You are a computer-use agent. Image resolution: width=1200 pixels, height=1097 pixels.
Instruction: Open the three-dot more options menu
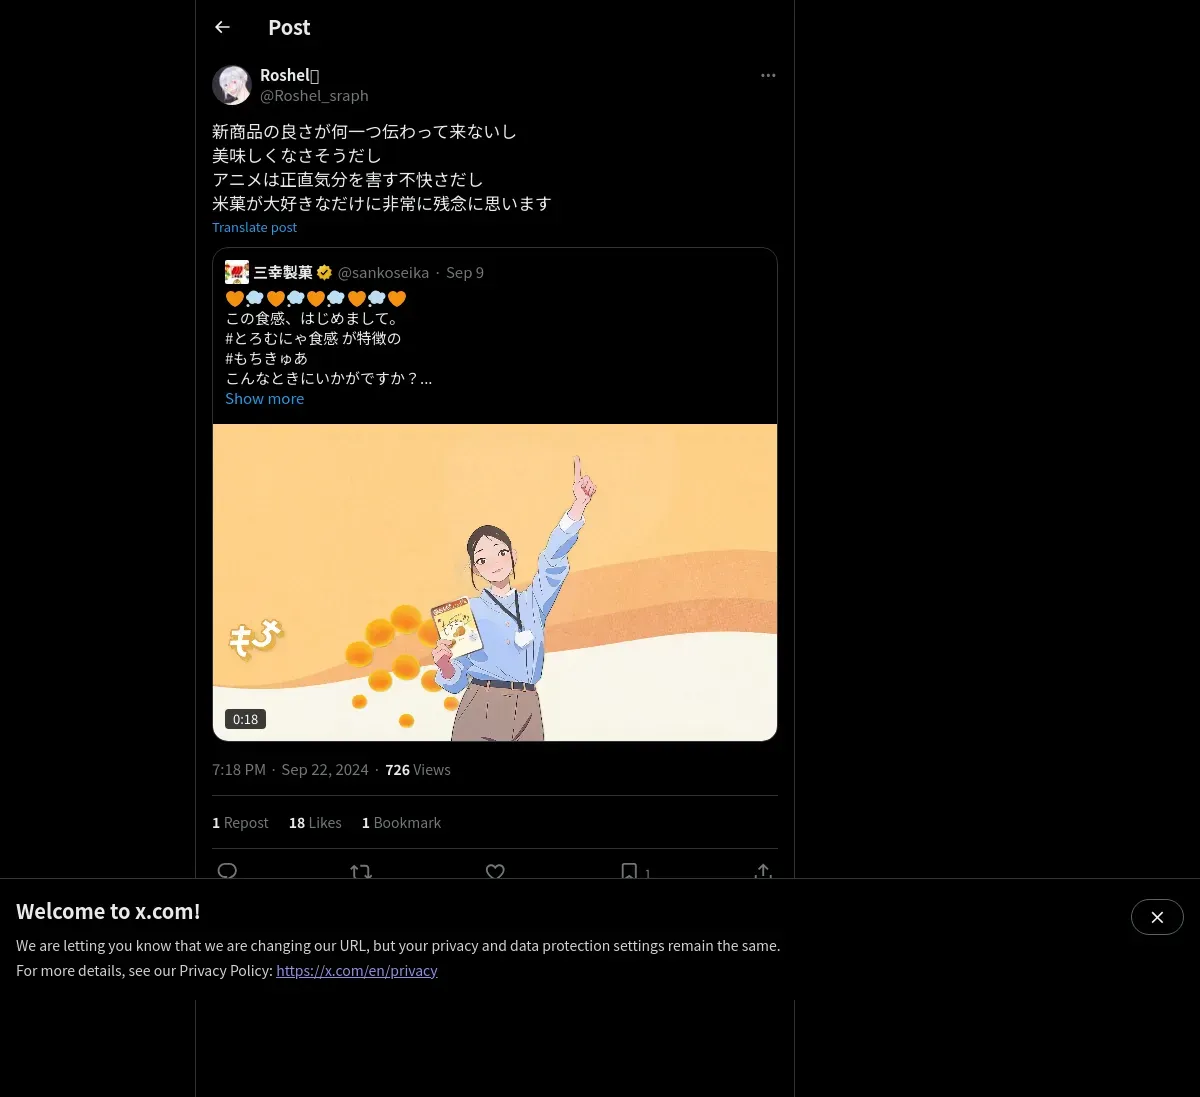pos(768,75)
